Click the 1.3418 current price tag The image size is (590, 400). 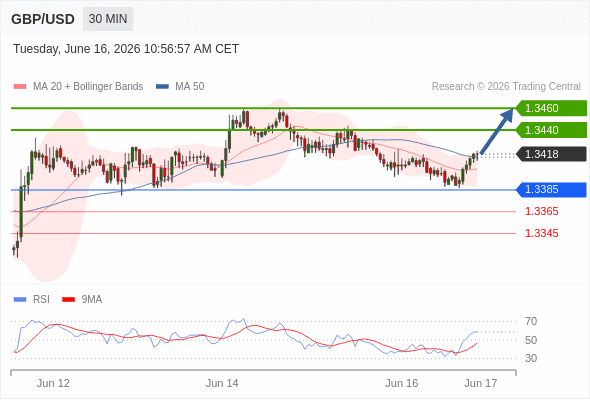pos(551,154)
